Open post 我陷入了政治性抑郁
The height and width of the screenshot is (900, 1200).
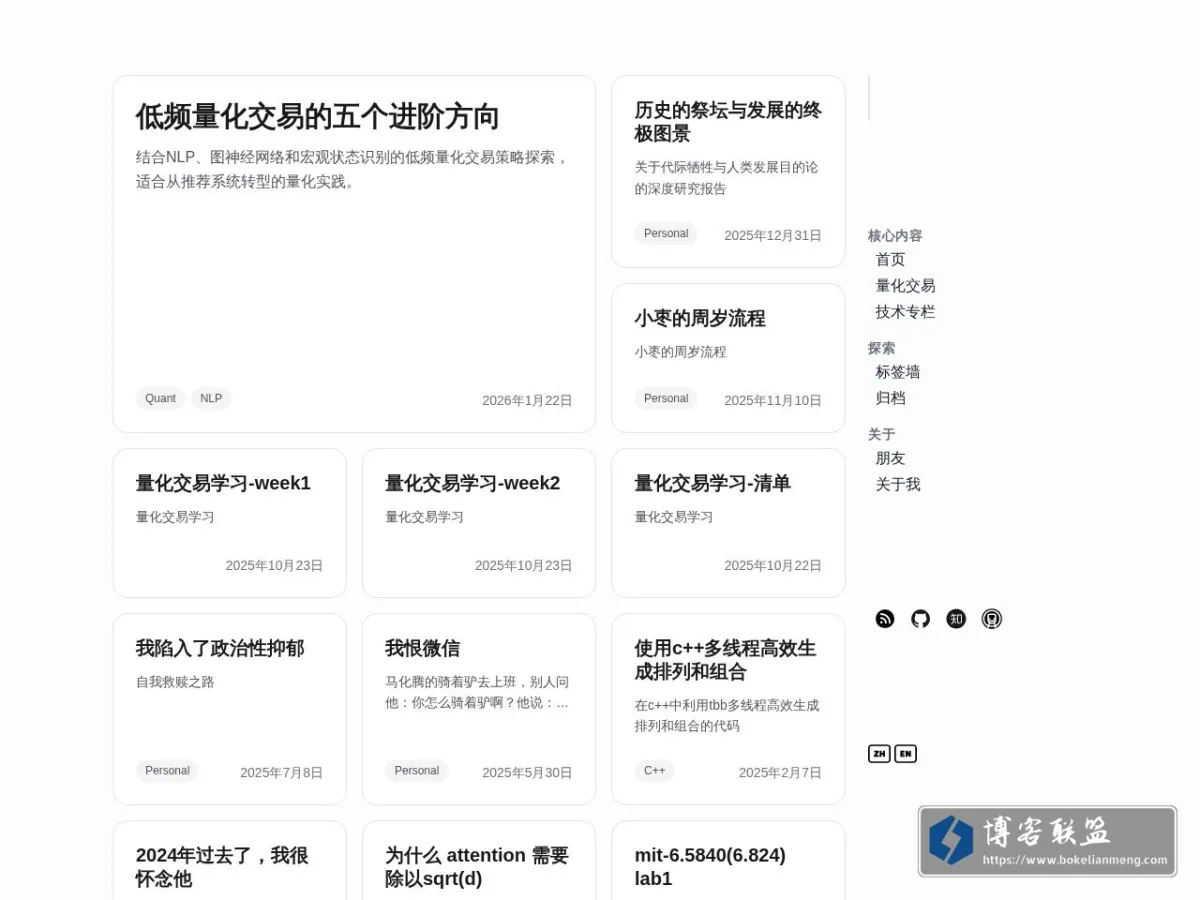tap(220, 648)
